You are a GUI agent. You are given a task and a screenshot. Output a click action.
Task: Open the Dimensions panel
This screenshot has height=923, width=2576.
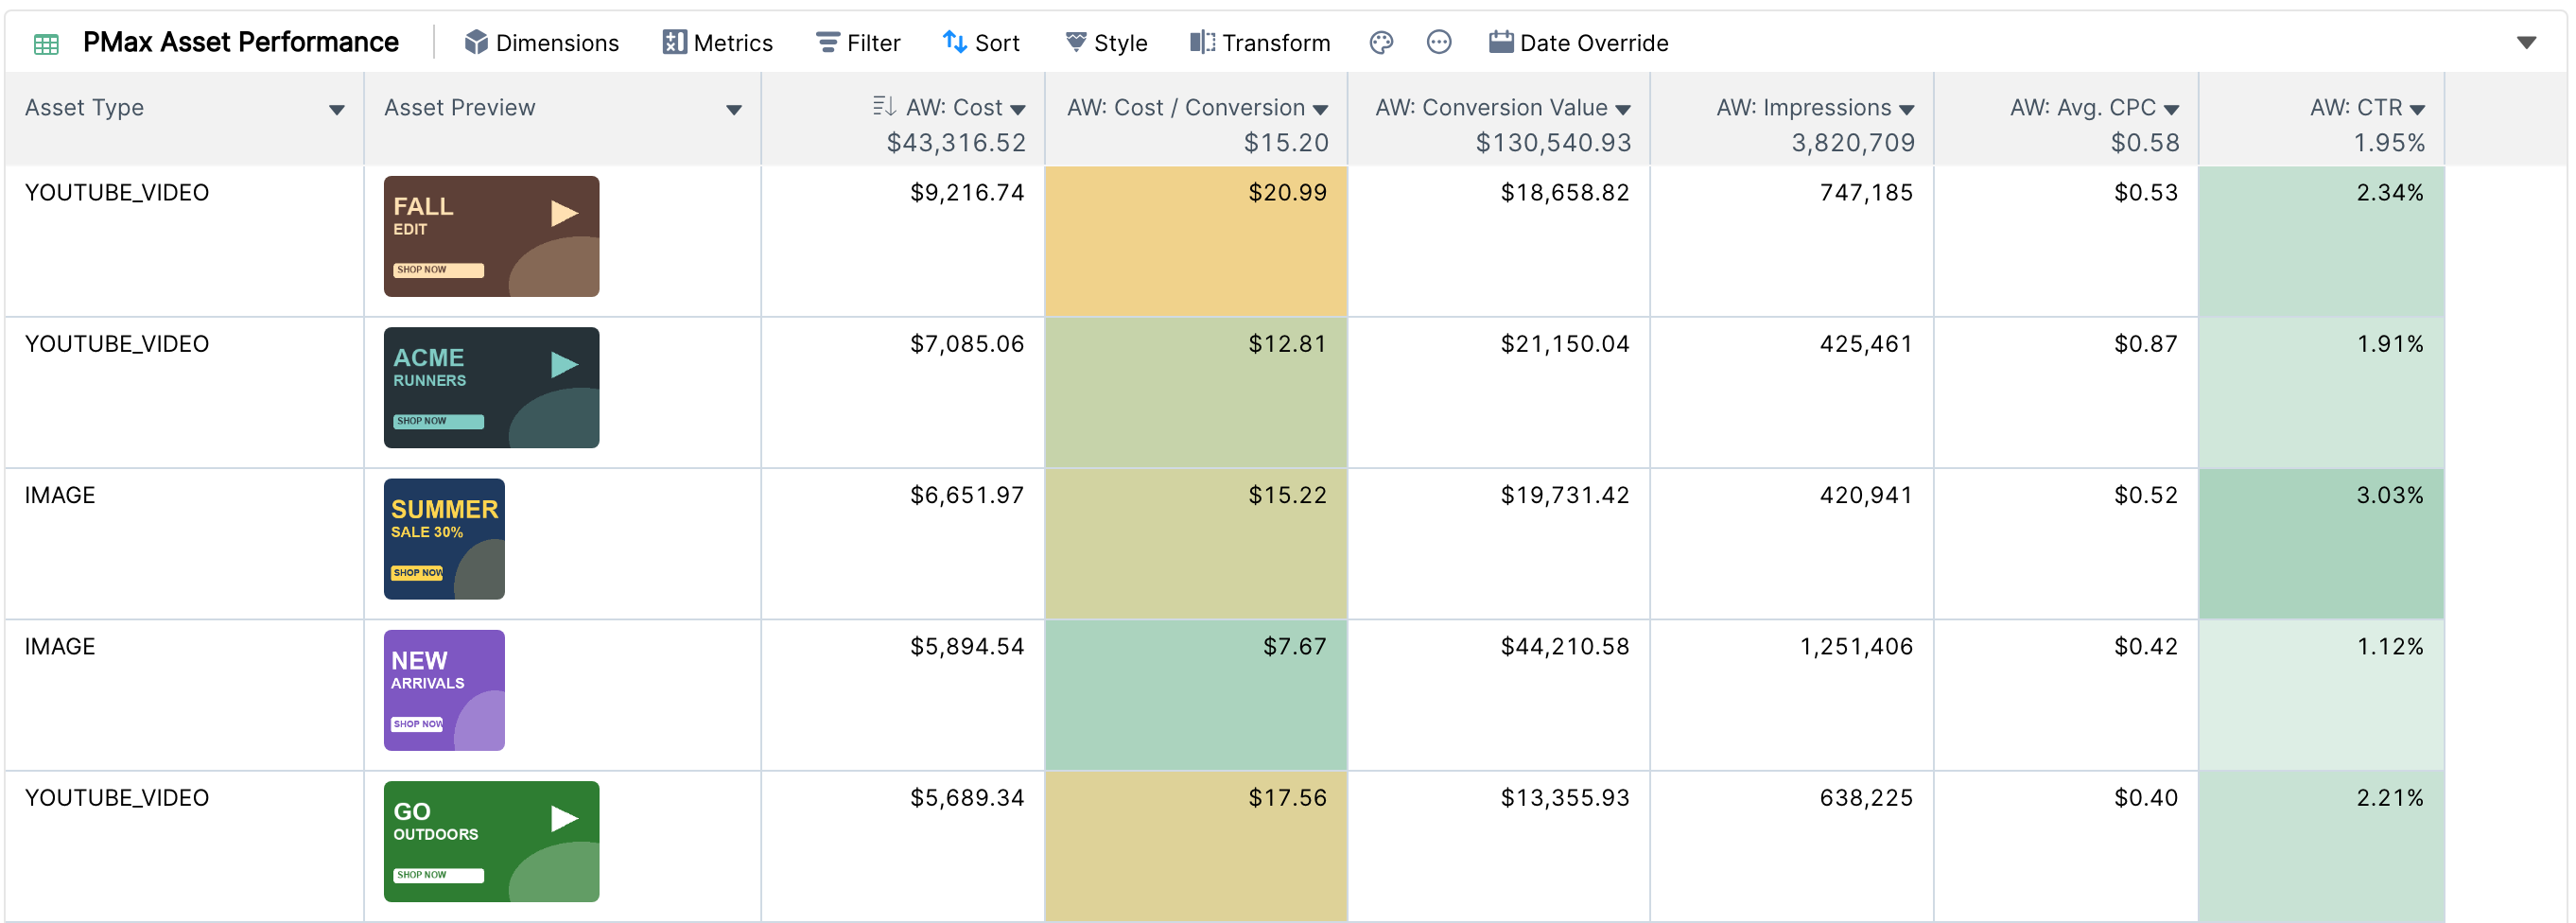coord(542,43)
